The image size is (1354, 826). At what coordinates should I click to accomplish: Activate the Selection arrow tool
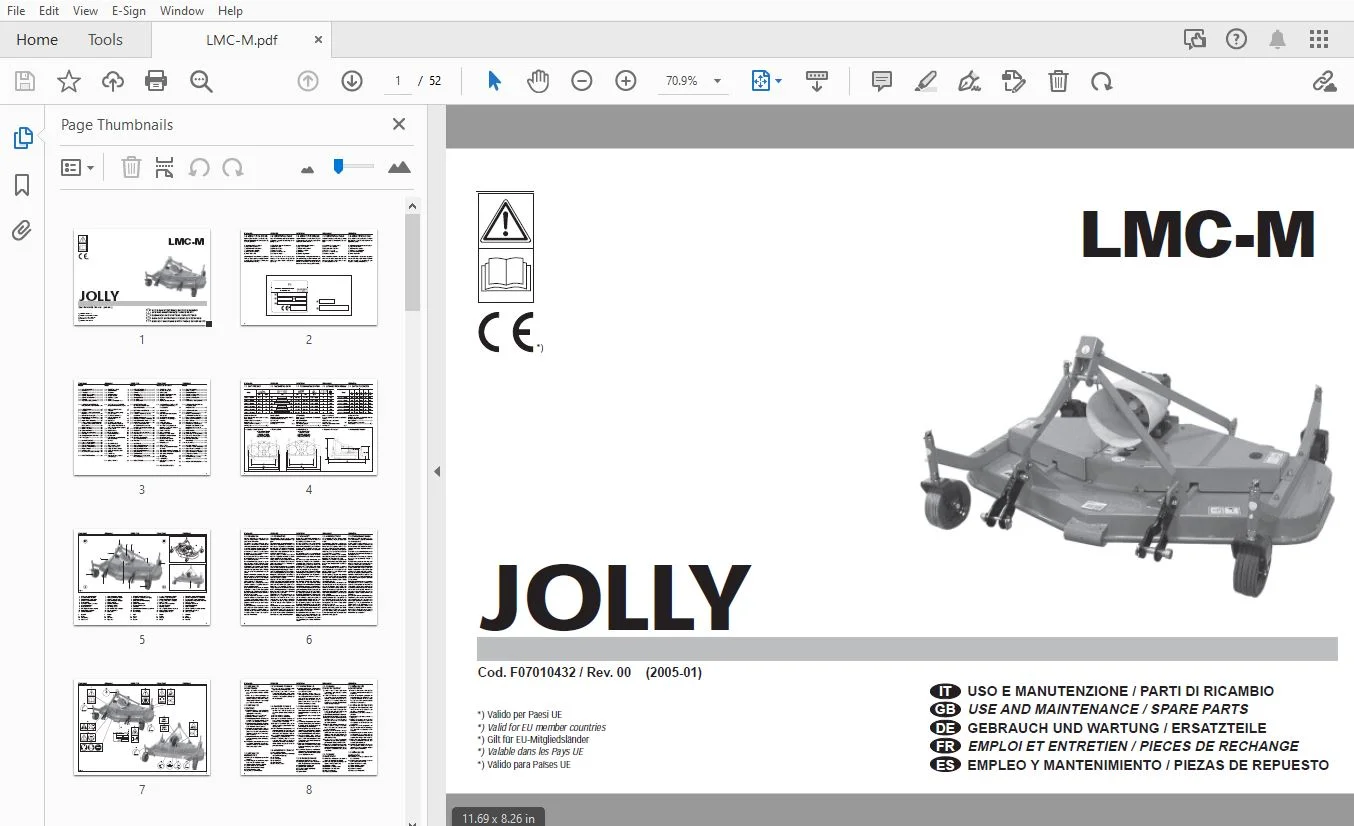coord(494,81)
